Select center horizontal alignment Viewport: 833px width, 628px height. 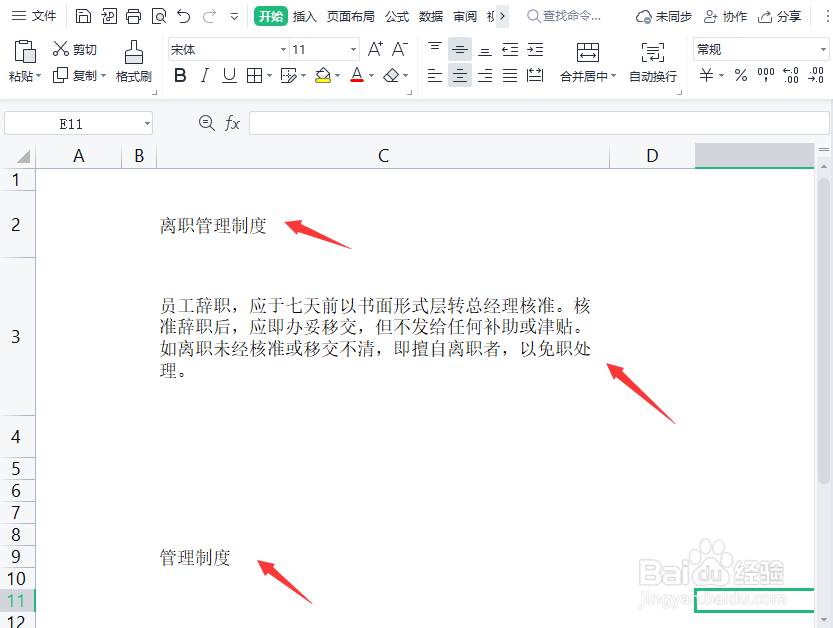pyautogui.click(x=458, y=75)
